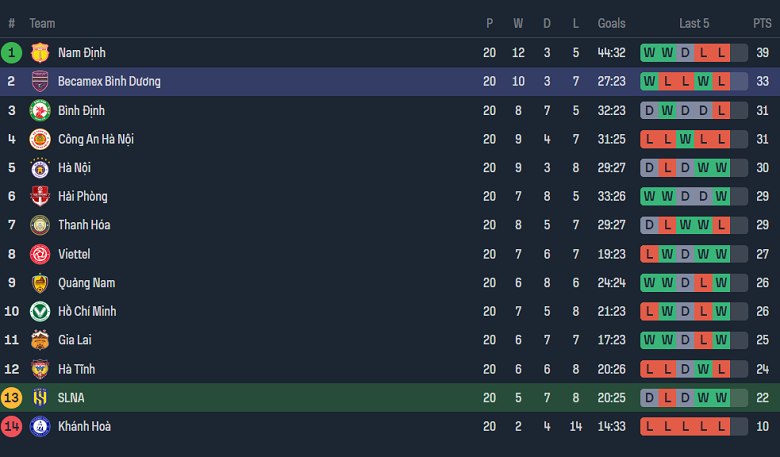Click the Khánh Hoà club logo
780x457 pixels.
pos(40,427)
